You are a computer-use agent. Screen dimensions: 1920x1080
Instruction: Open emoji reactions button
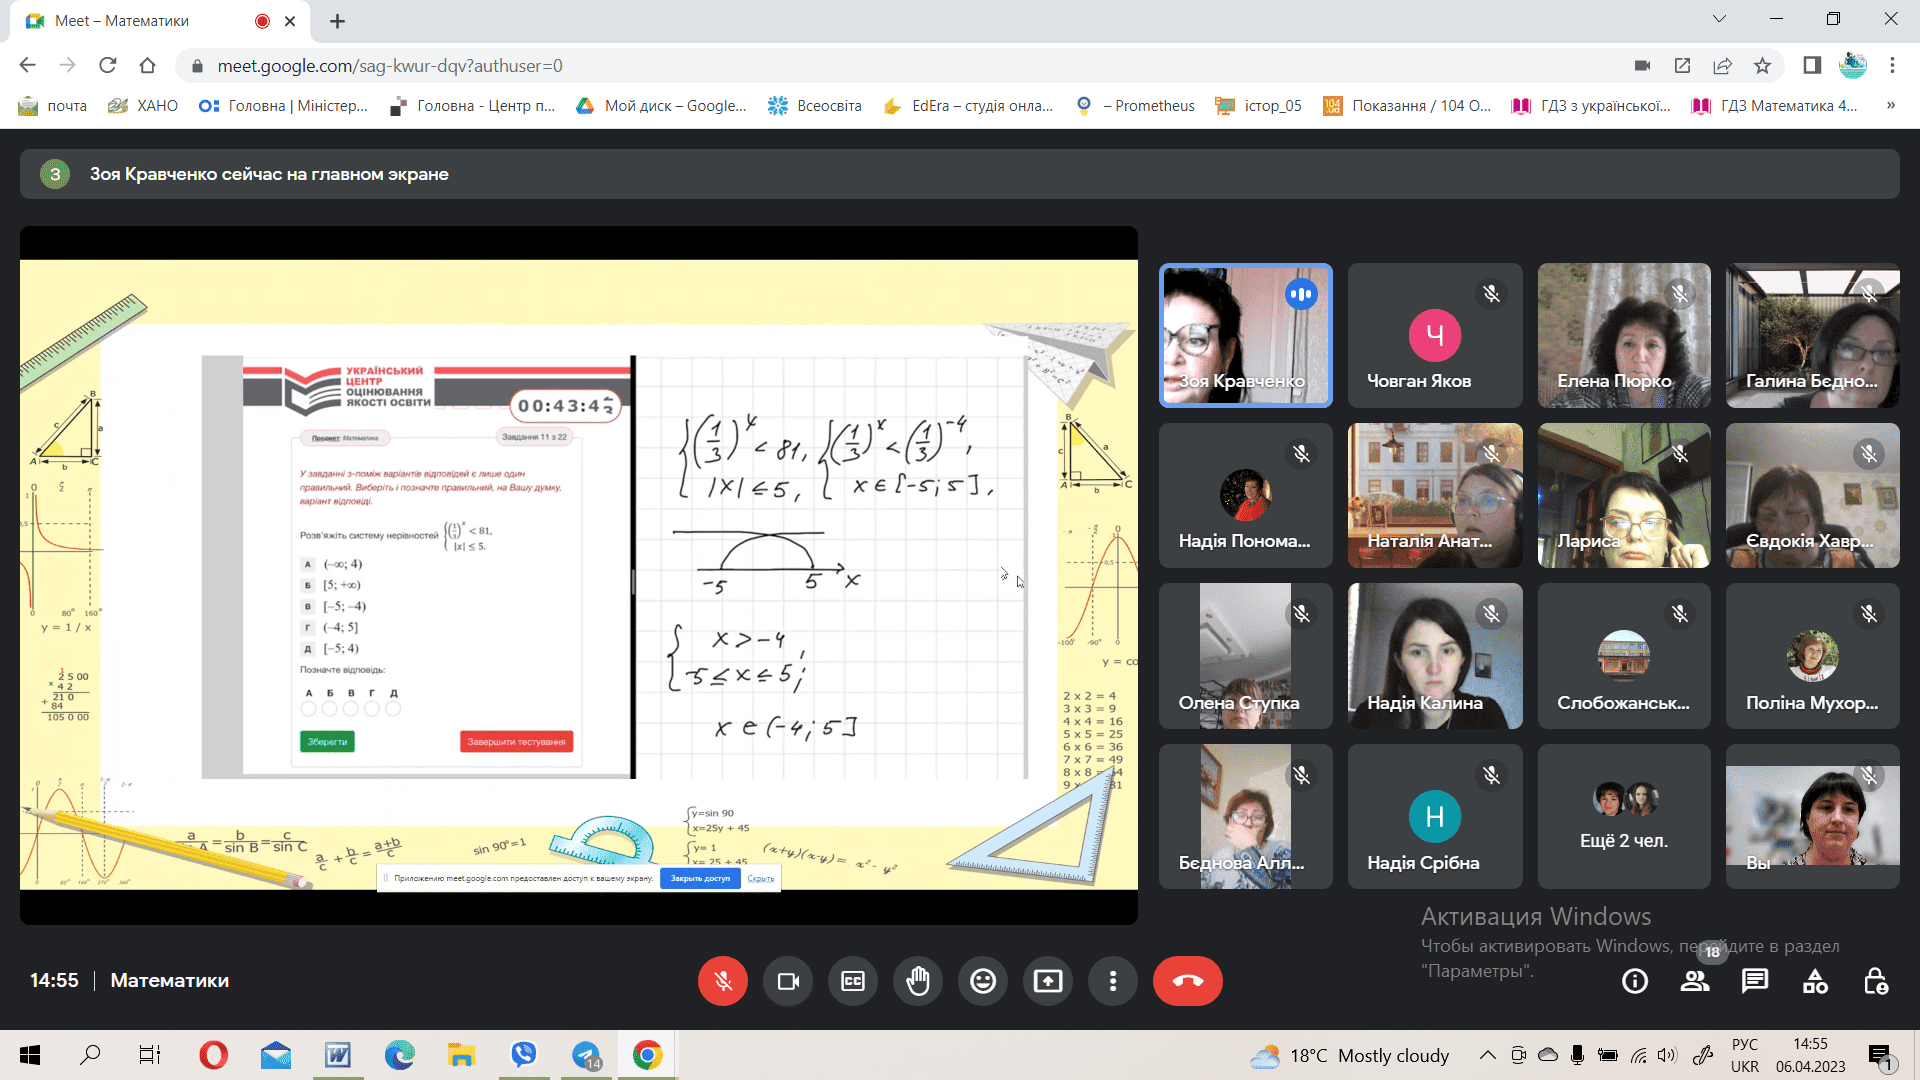pos(983,981)
